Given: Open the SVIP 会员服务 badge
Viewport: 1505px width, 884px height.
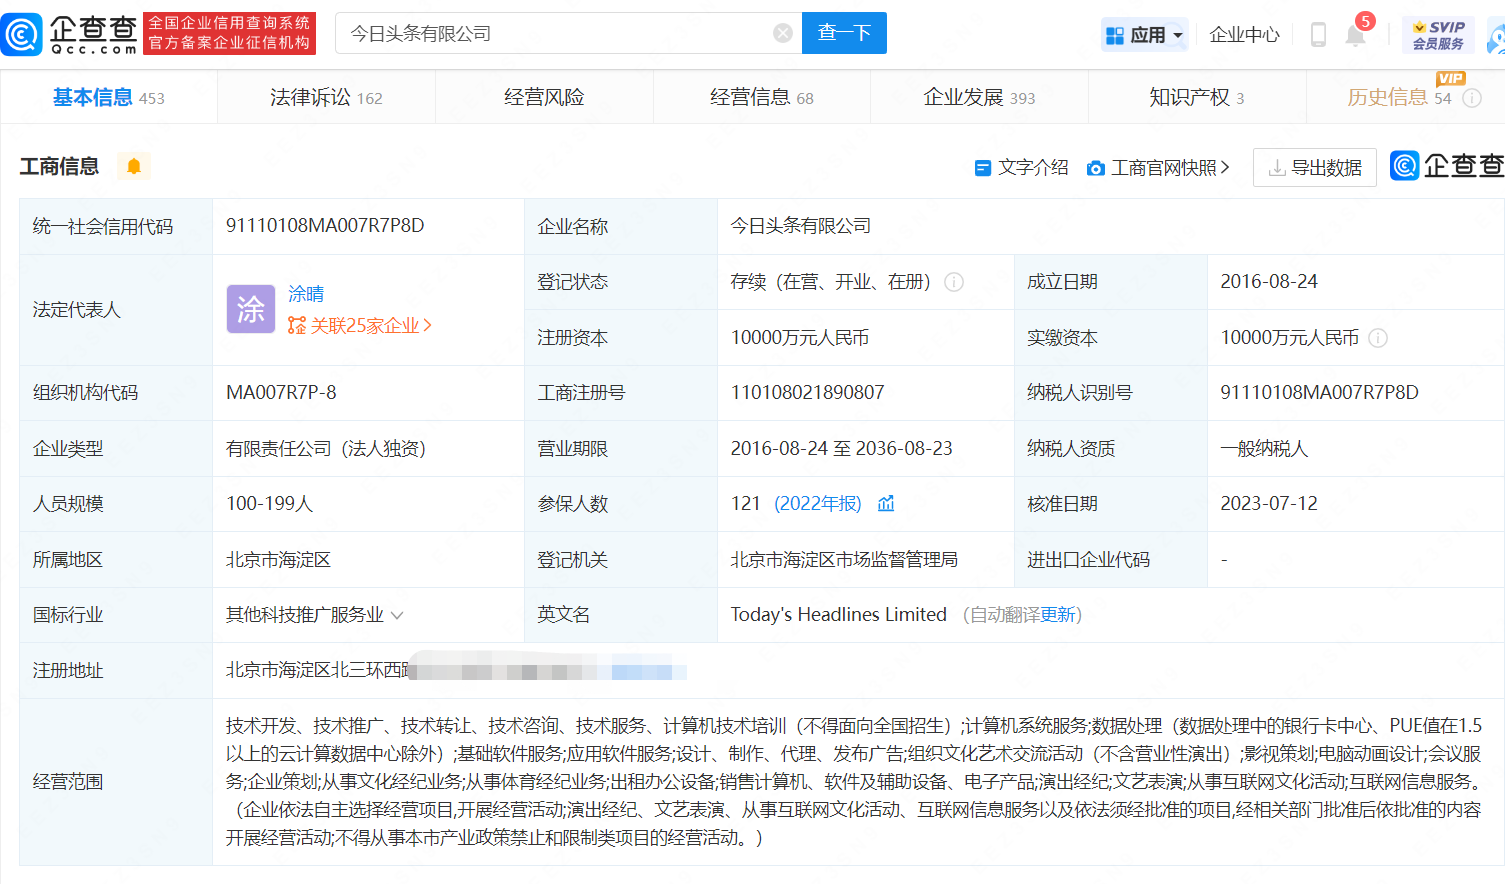Looking at the screenshot, I should [x=1438, y=35].
